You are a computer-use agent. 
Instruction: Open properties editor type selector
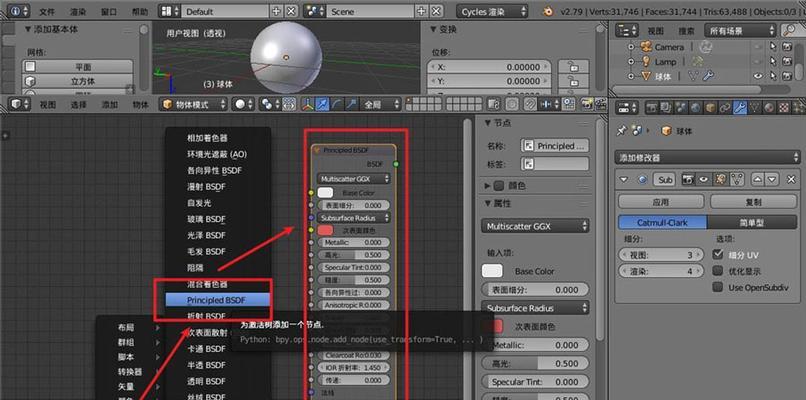628,108
